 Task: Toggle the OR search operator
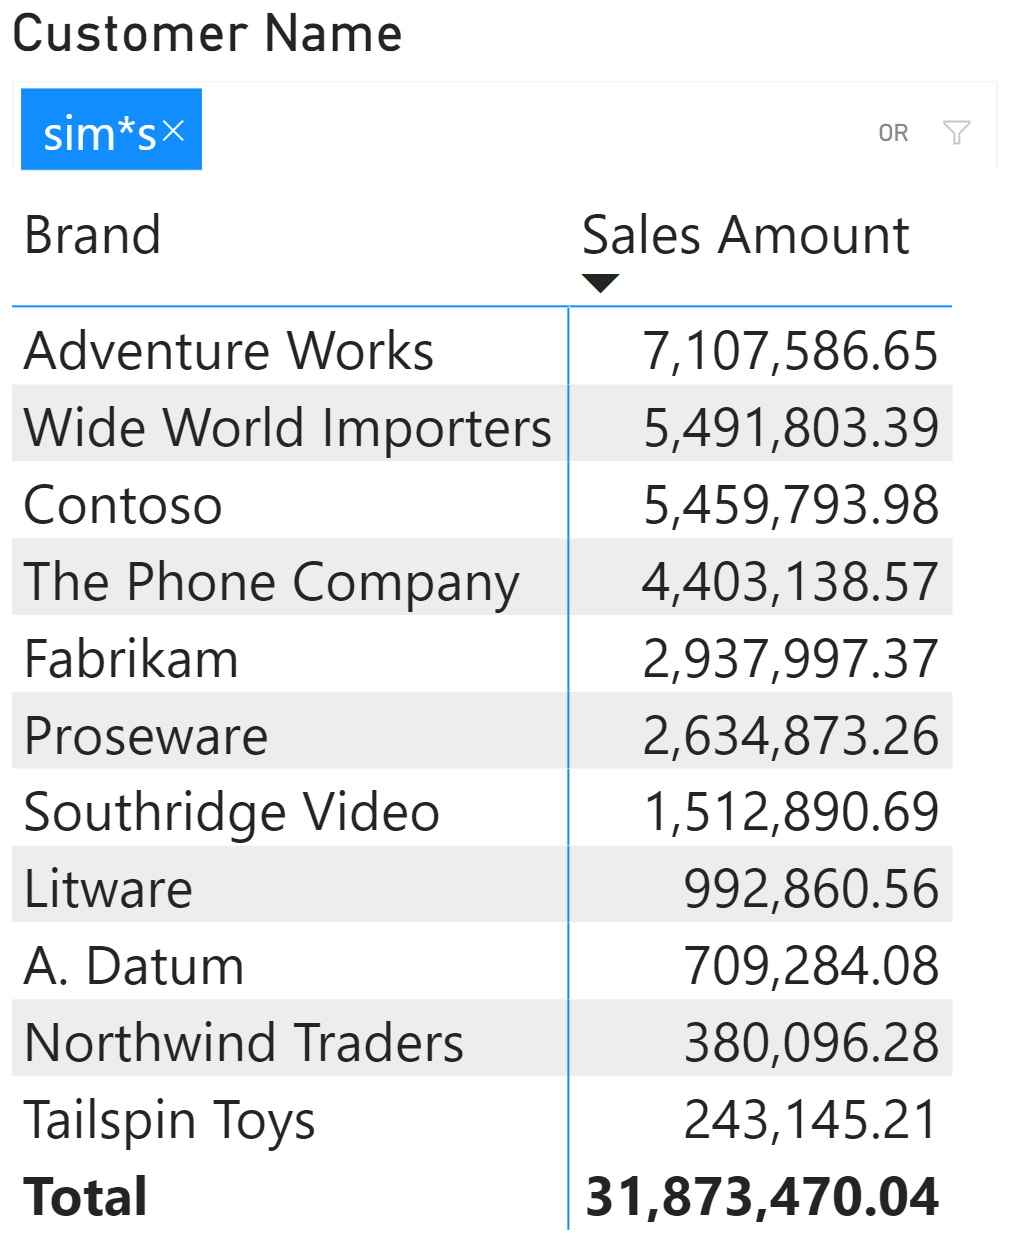point(893,133)
